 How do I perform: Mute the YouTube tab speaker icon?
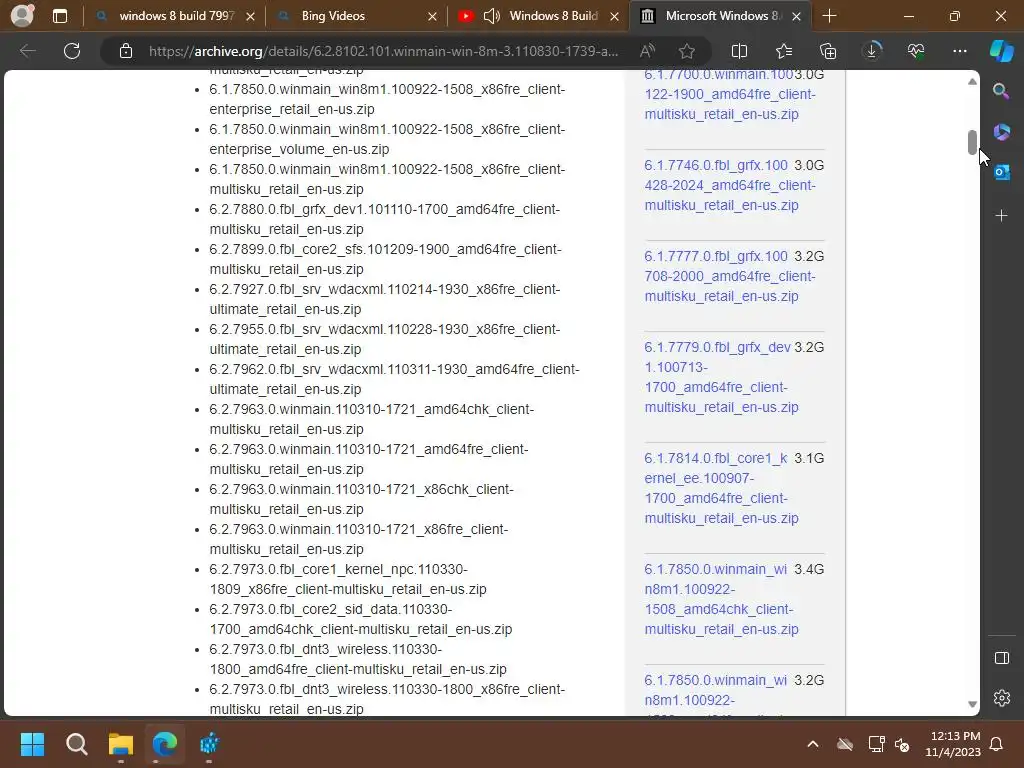pos(491,16)
